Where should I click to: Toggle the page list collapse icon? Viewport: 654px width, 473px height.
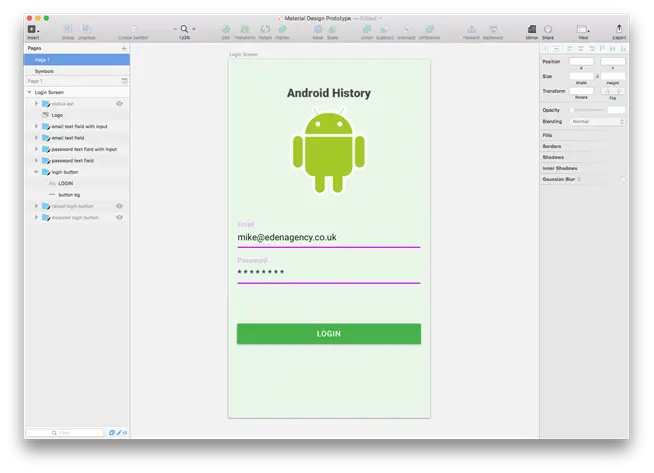pos(124,81)
